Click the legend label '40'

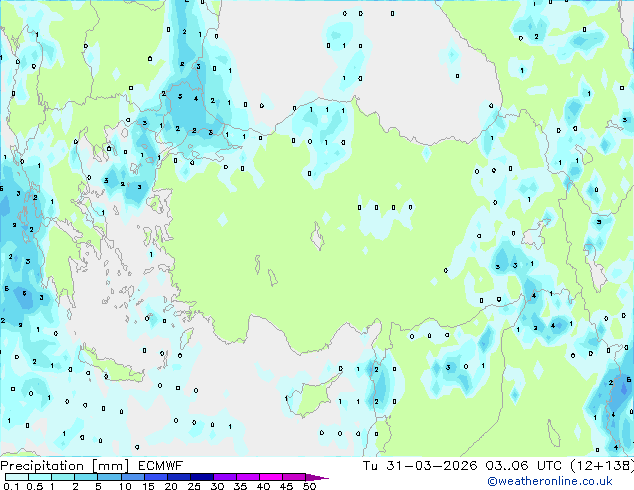coord(263,486)
